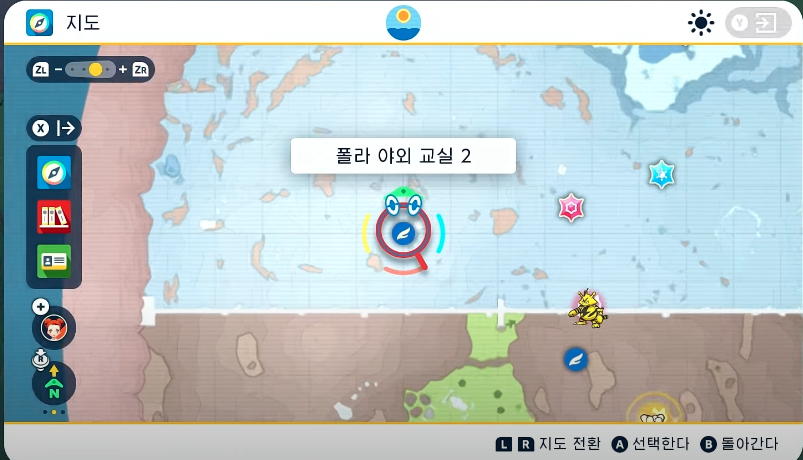Click the A 선택한다 select prompt
Screen dimensions: 803x460
coord(650,444)
